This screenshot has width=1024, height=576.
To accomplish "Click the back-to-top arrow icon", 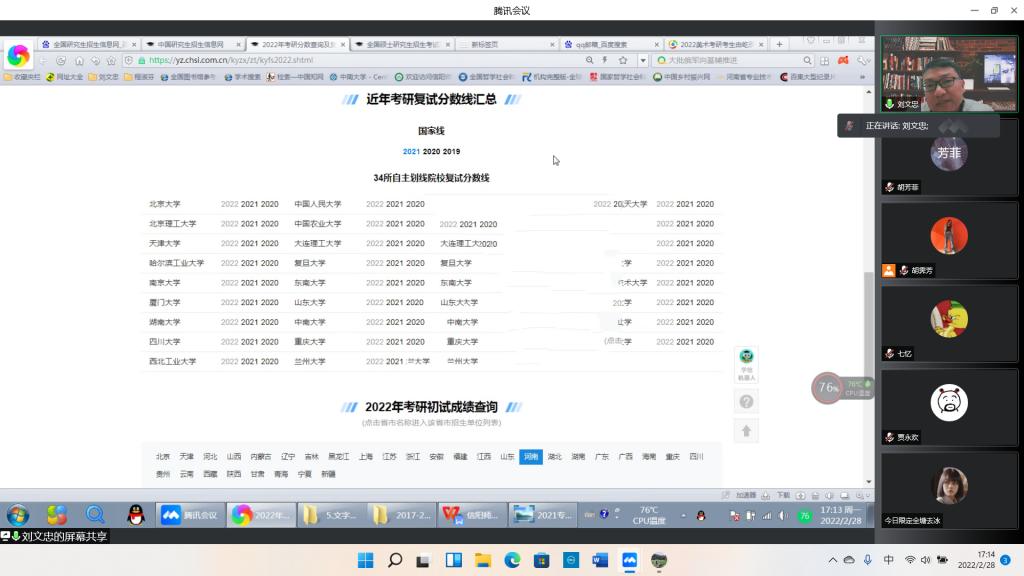I will pyautogui.click(x=746, y=431).
